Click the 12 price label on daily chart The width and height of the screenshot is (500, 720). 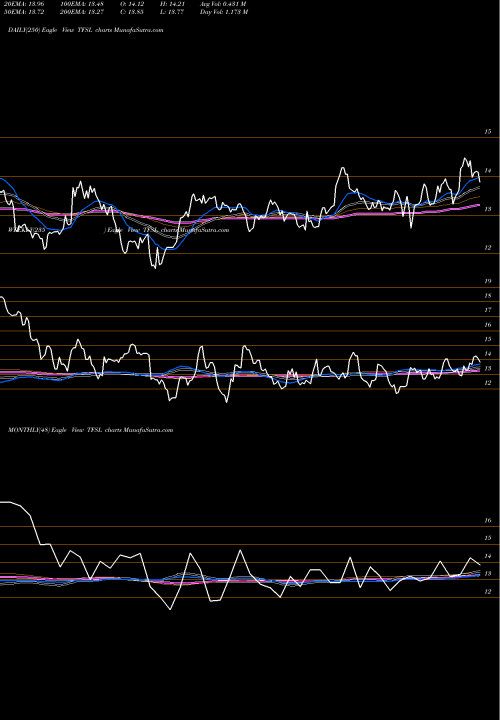click(x=488, y=248)
